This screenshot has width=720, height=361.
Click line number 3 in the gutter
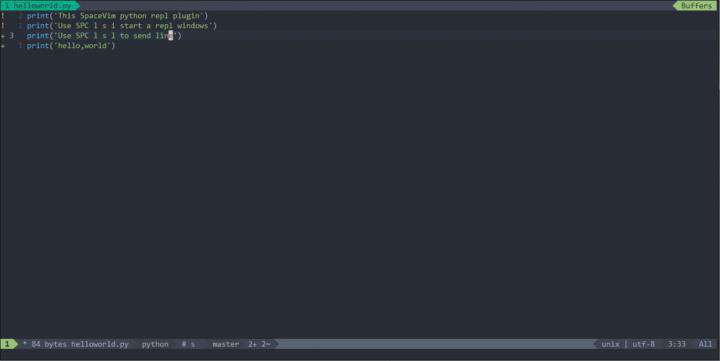tap(11, 36)
